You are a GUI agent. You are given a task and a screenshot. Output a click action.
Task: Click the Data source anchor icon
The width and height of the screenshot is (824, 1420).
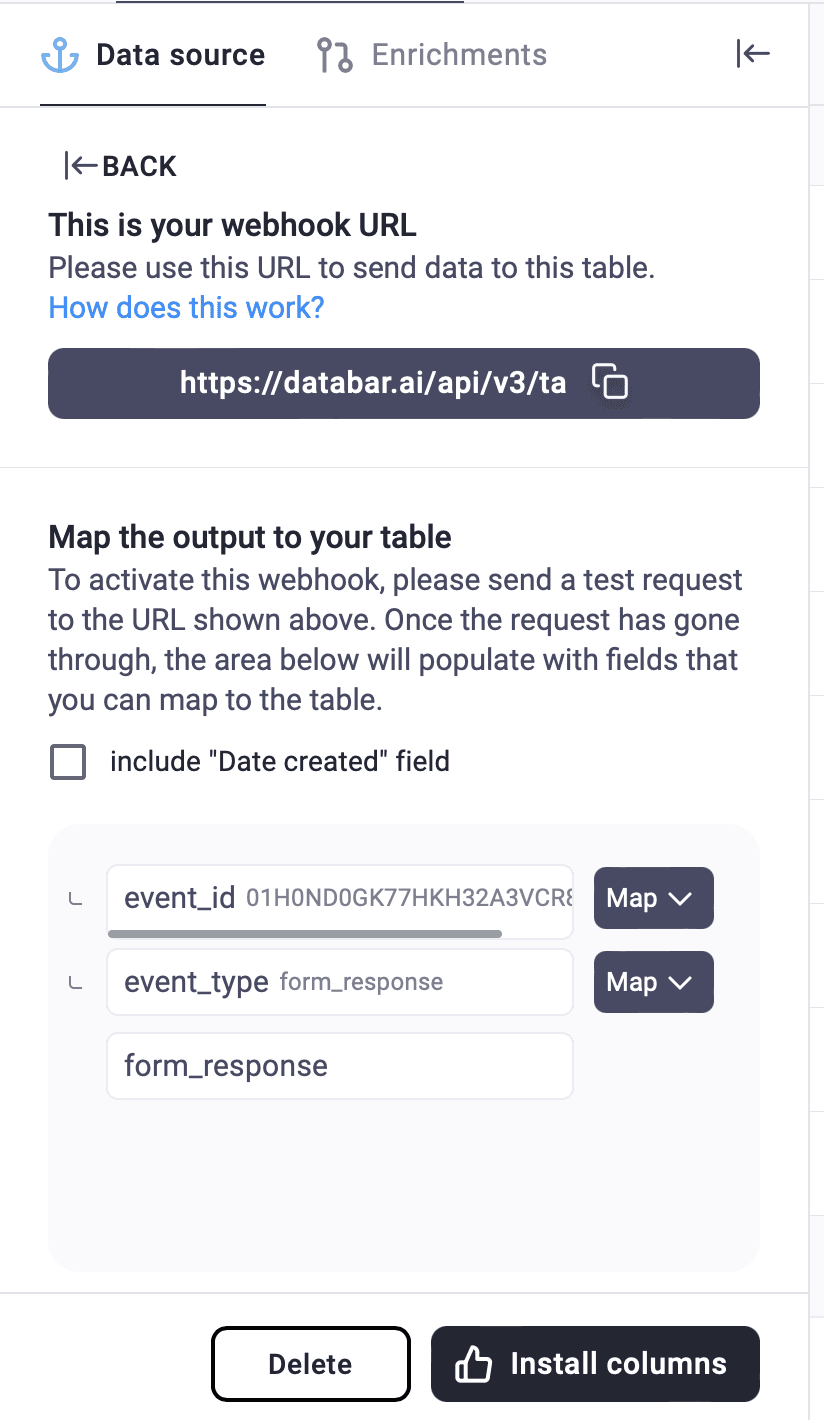tap(60, 54)
